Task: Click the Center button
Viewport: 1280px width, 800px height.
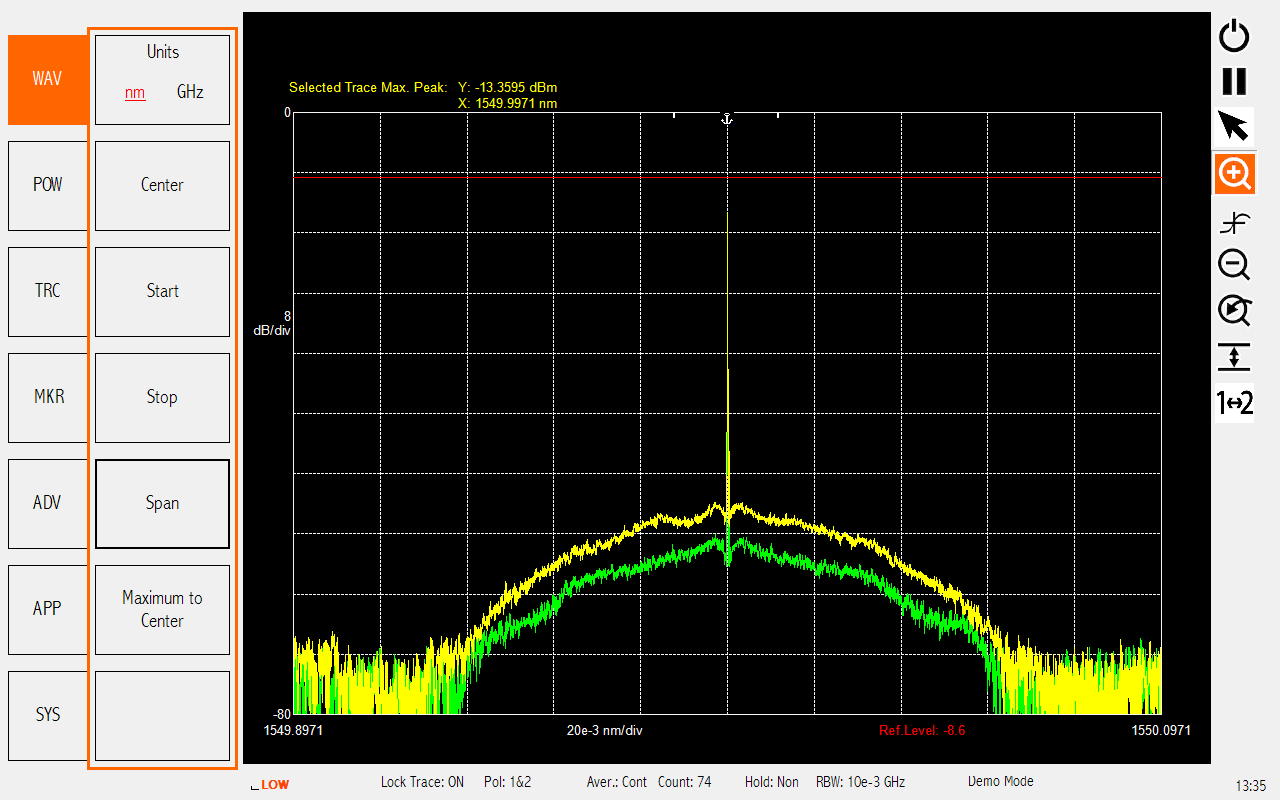Action: [162, 185]
